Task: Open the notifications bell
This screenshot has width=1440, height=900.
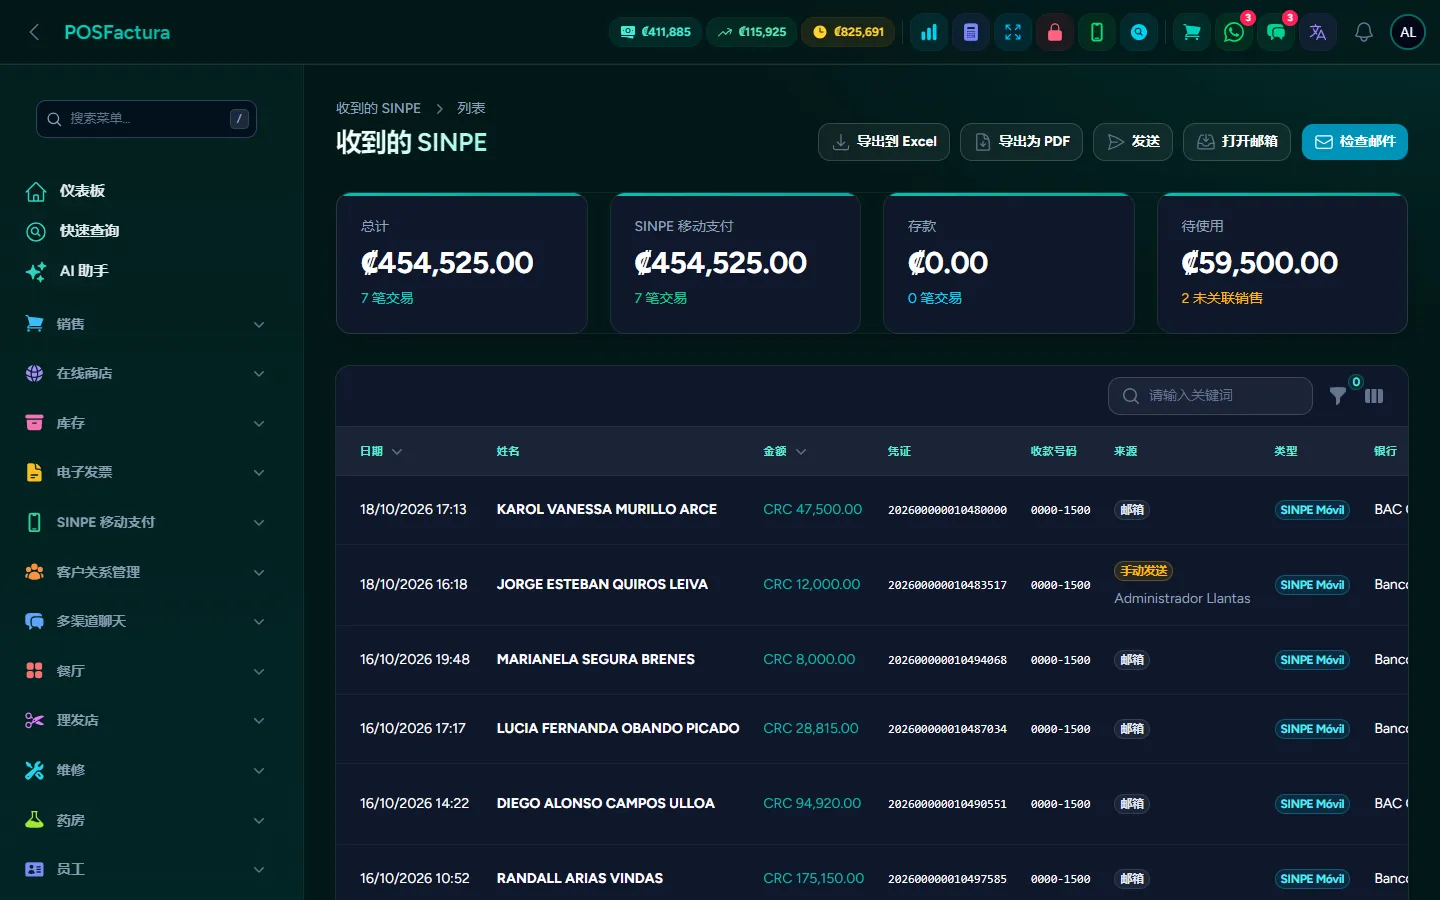Action: click(x=1364, y=32)
